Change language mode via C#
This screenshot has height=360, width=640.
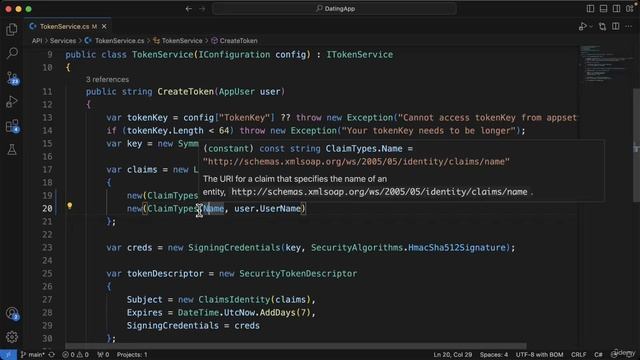598,355
